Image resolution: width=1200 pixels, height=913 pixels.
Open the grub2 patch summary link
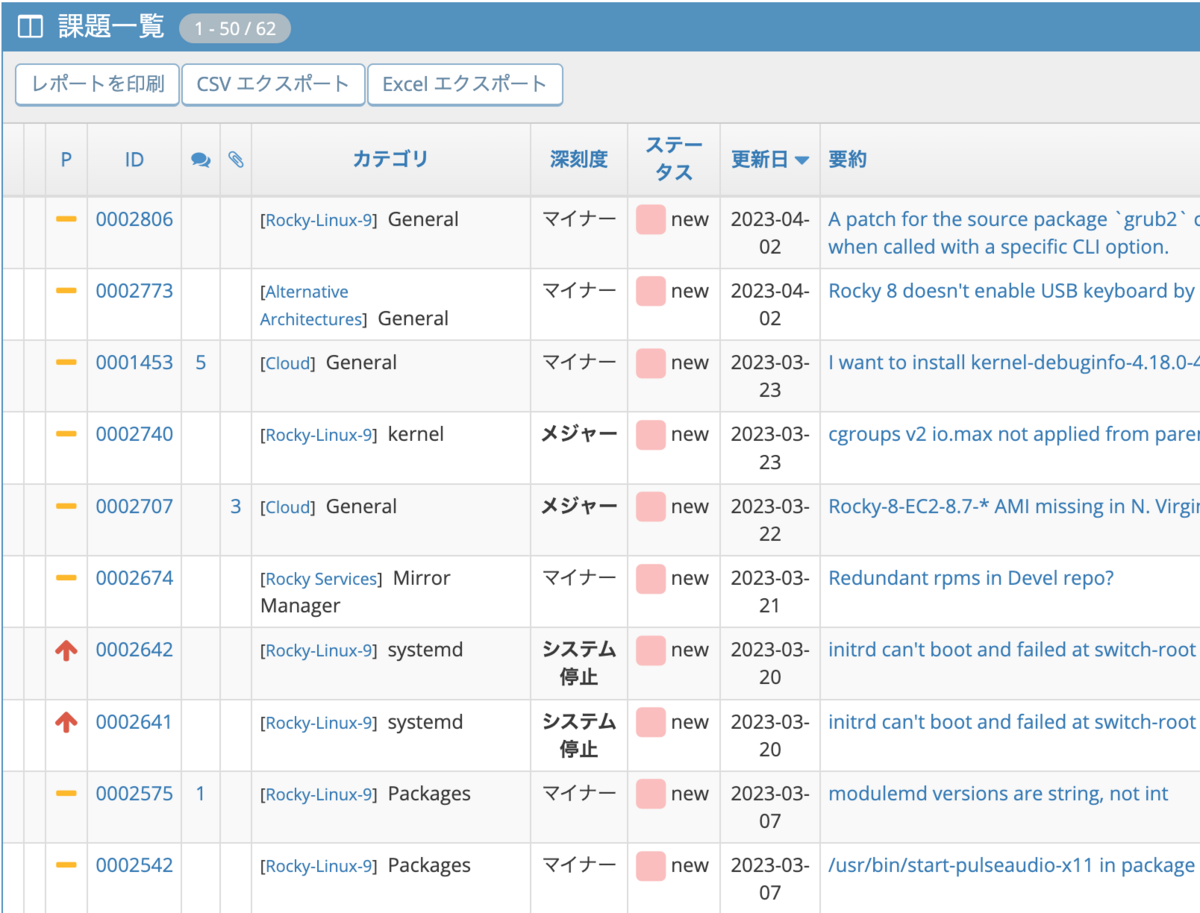1013,233
